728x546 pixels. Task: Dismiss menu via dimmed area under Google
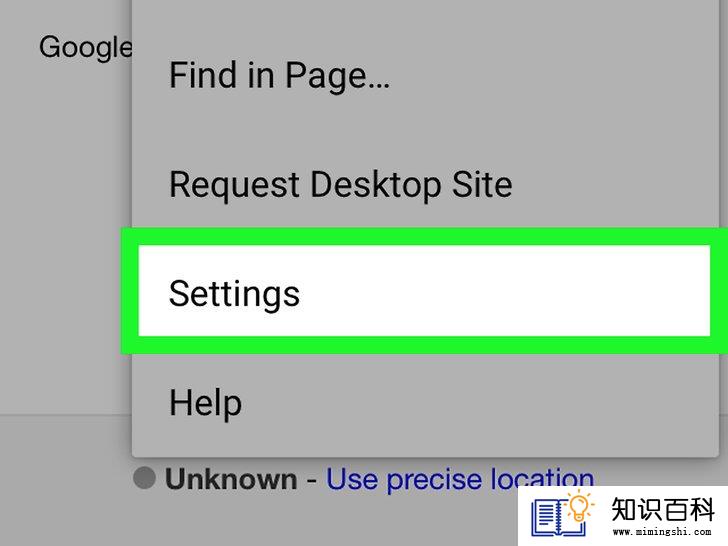tap(65, 232)
